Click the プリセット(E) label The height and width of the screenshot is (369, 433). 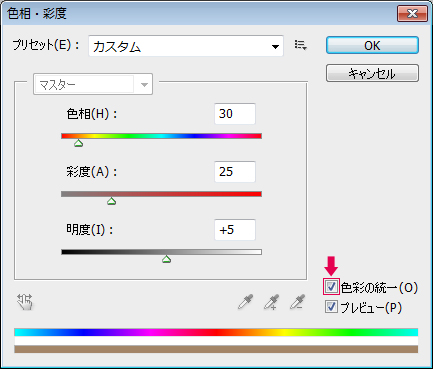(x=46, y=45)
